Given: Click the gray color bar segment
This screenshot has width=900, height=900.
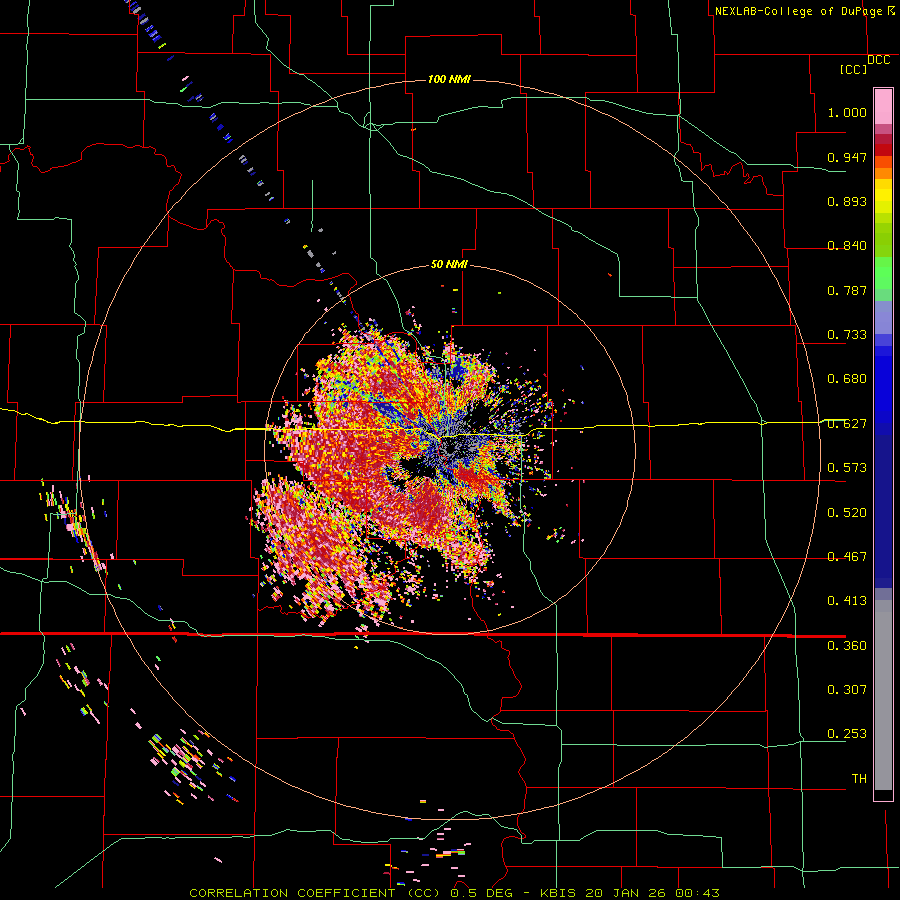Looking at the screenshot, I should click(x=883, y=695).
